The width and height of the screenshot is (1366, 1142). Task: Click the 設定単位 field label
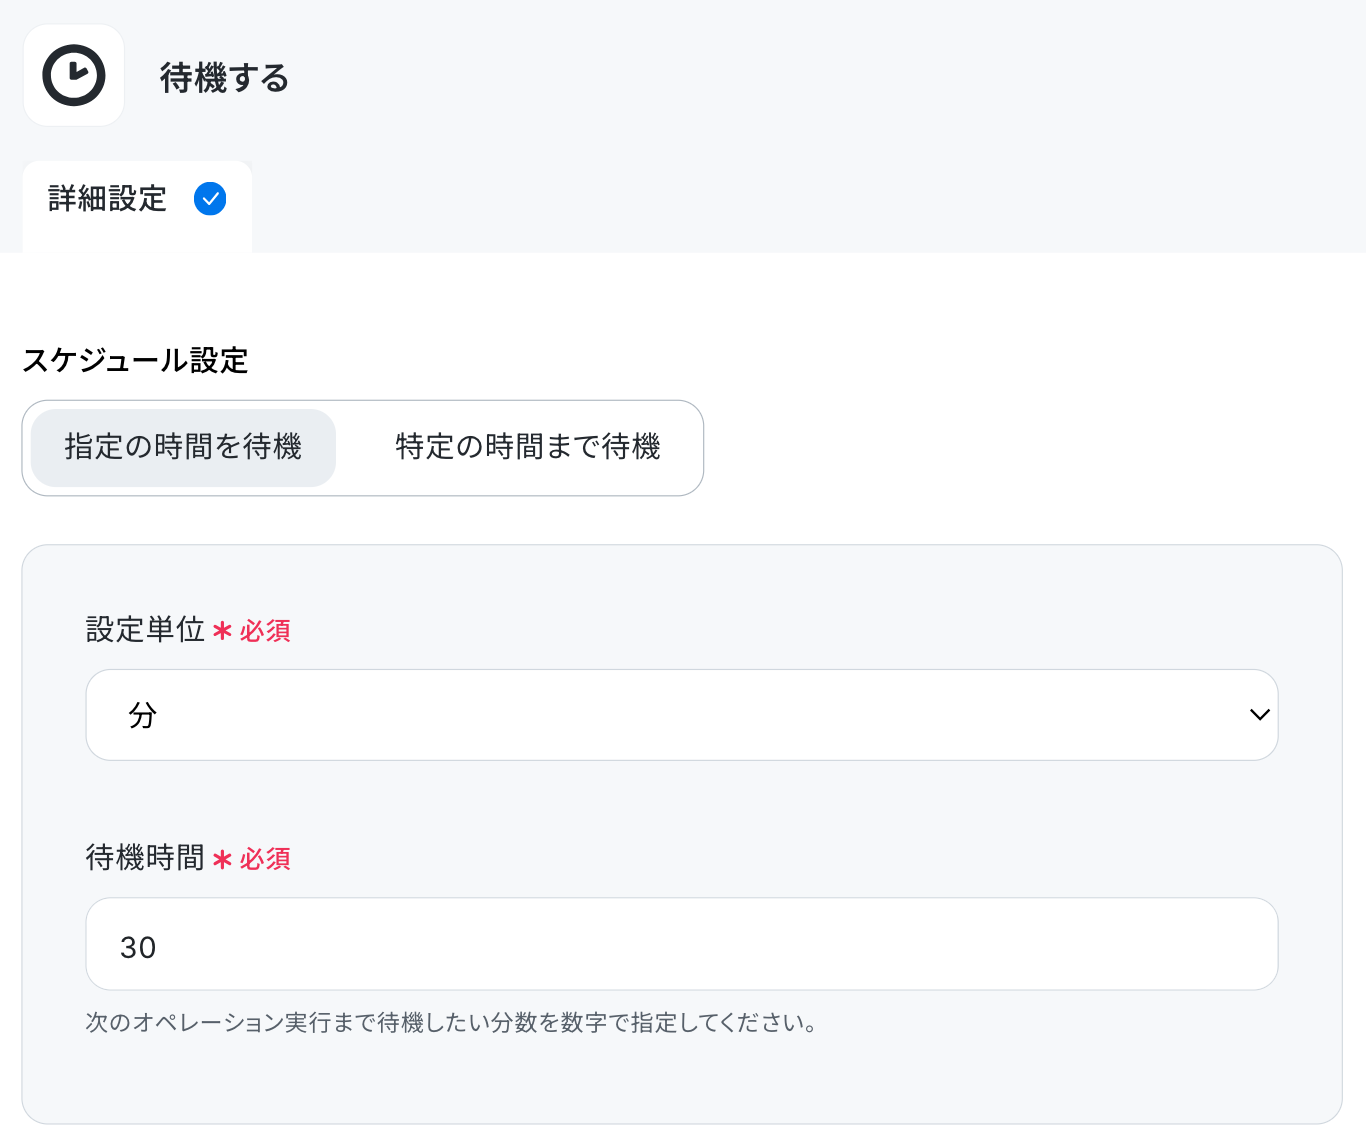(145, 629)
